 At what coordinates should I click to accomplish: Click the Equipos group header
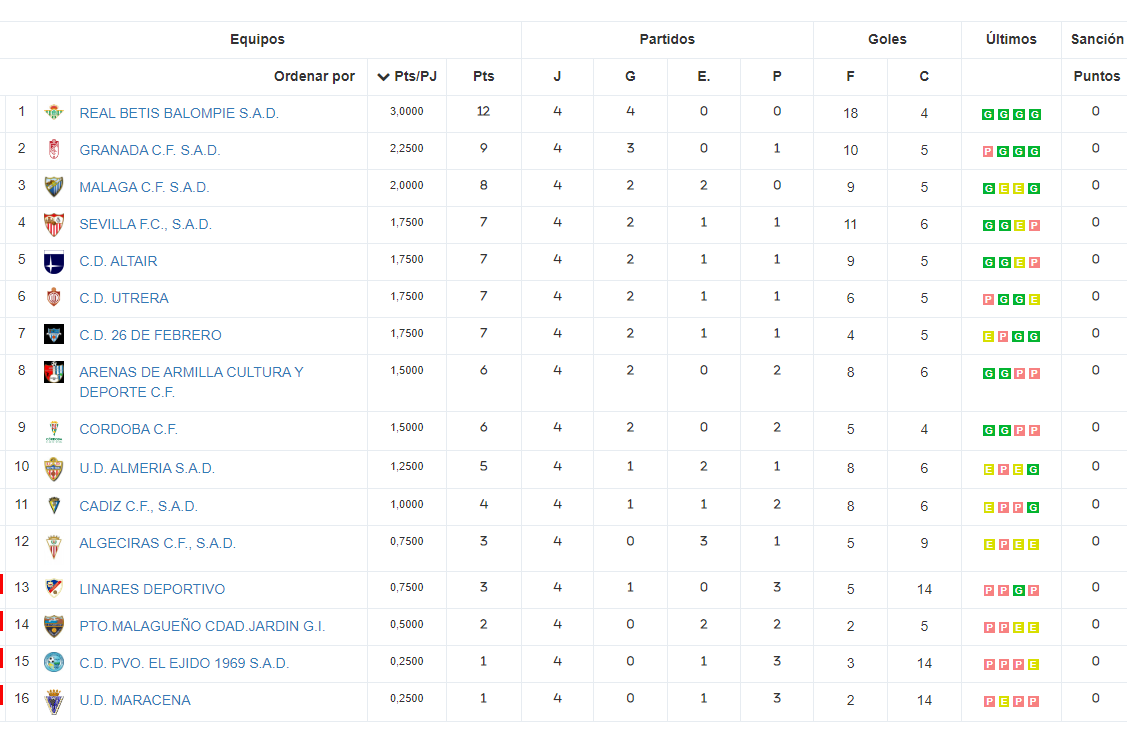[x=257, y=40]
